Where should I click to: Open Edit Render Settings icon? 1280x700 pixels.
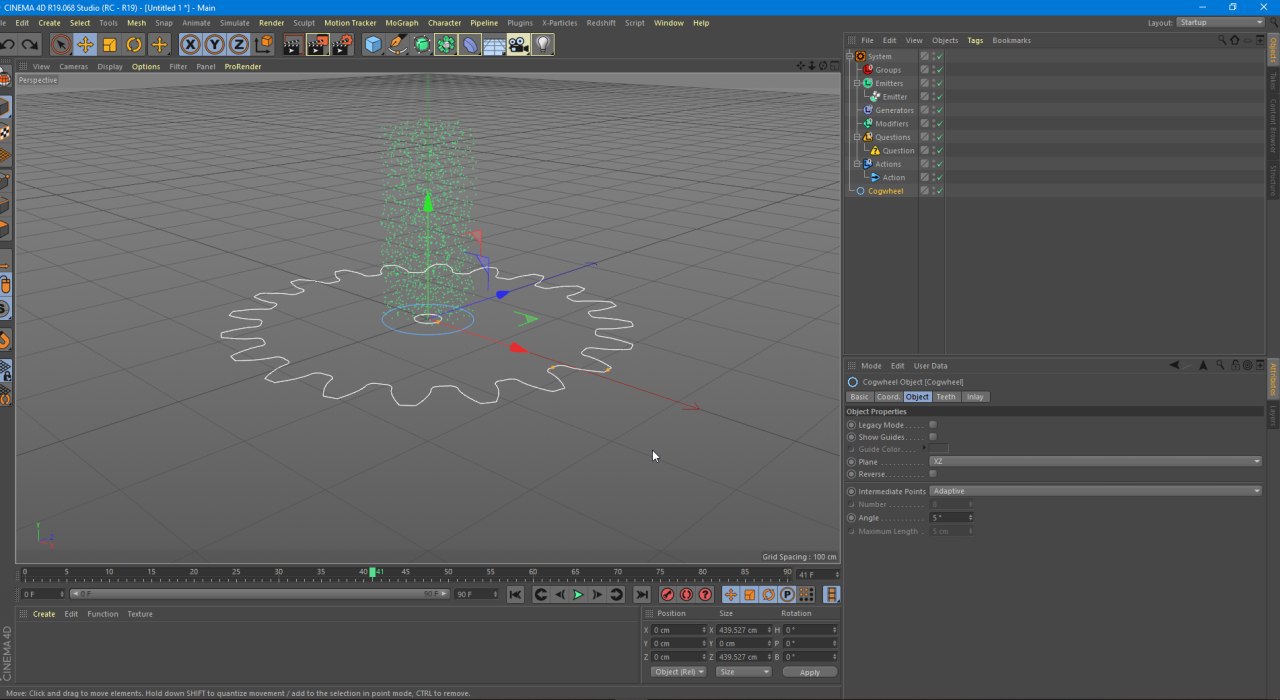(343, 44)
